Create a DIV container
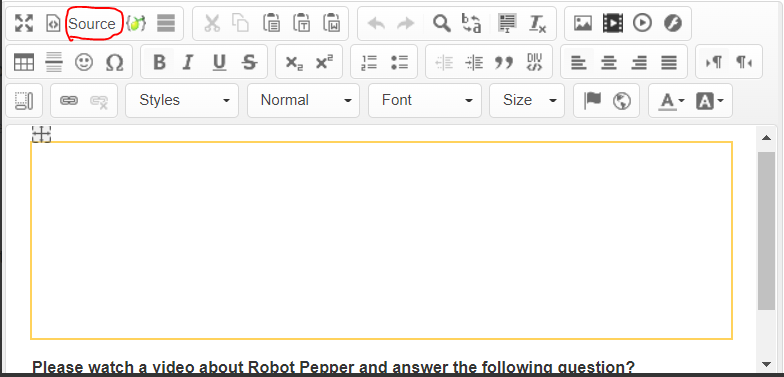This screenshot has height=377, width=784. [534, 62]
